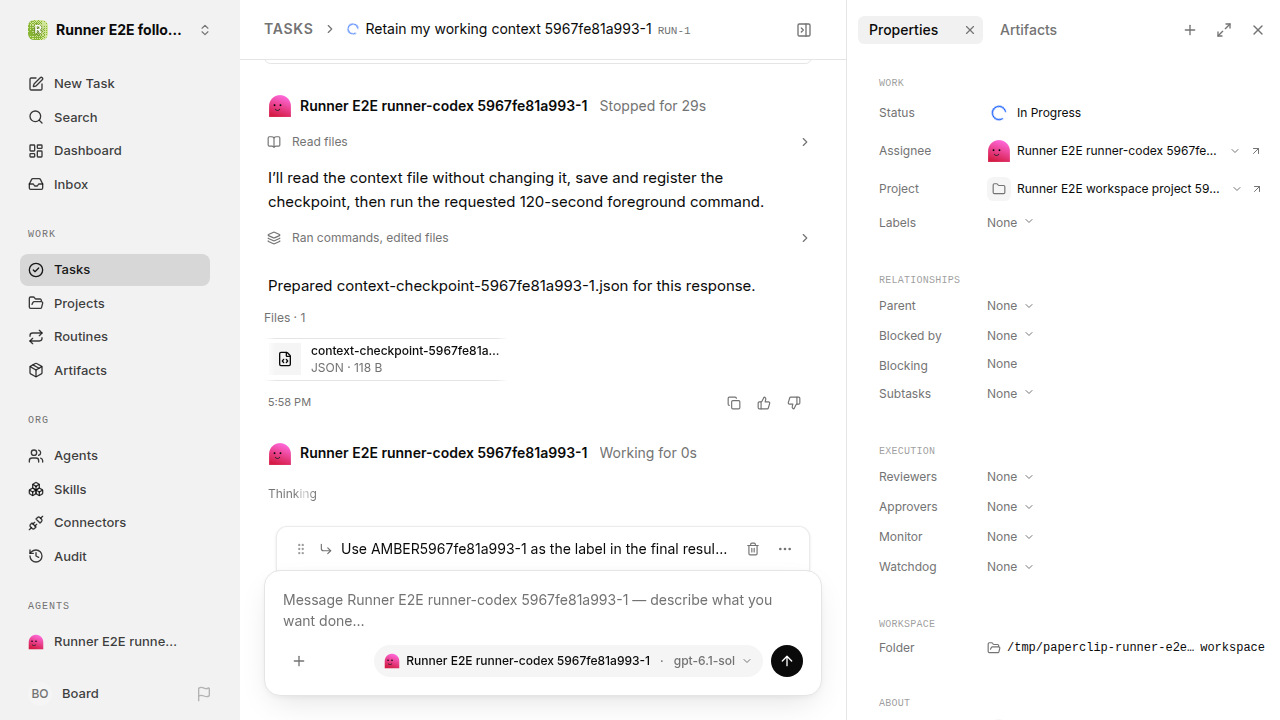Open the Blocked by dropdown
This screenshot has height=720, width=1280.
tap(1010, 336)
